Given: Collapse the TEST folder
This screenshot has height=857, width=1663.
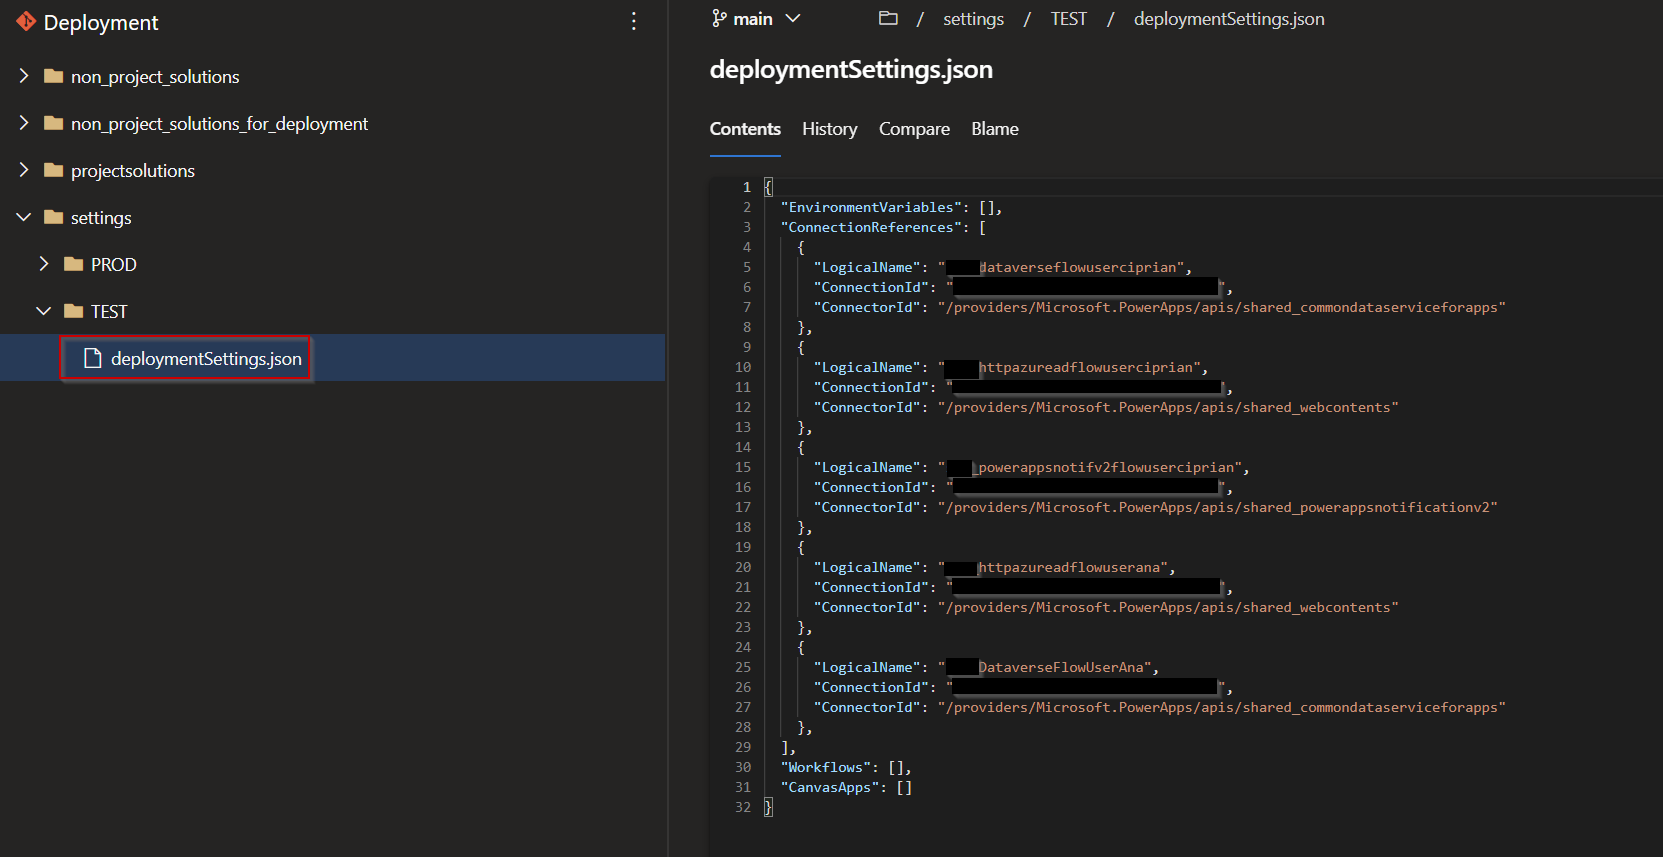Looking at the screenshot, I should [x=43, y=312].
